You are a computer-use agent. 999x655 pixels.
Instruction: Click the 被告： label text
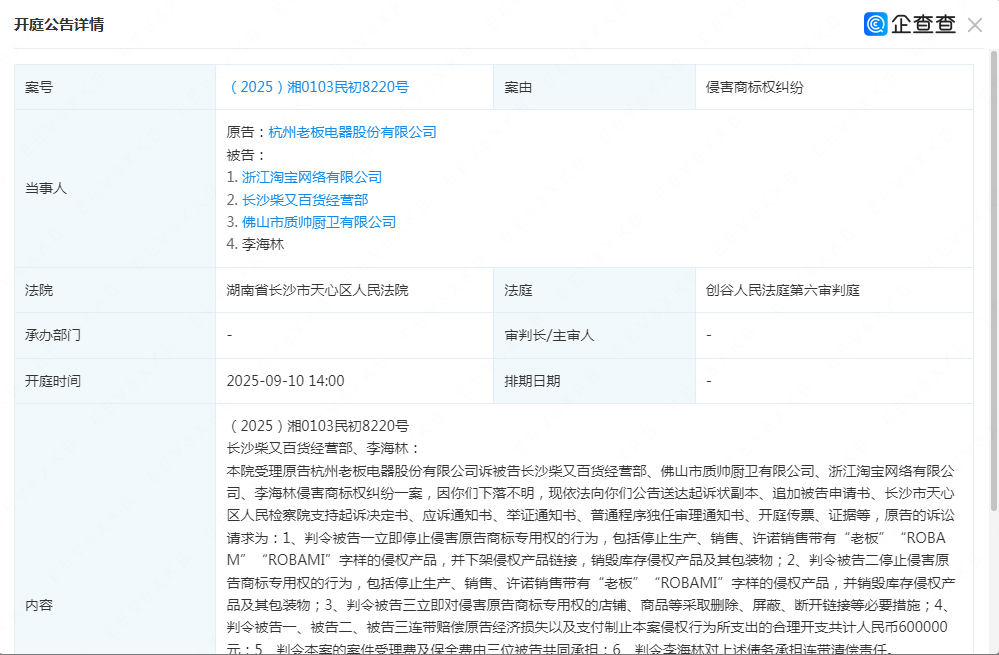(246, 155)
